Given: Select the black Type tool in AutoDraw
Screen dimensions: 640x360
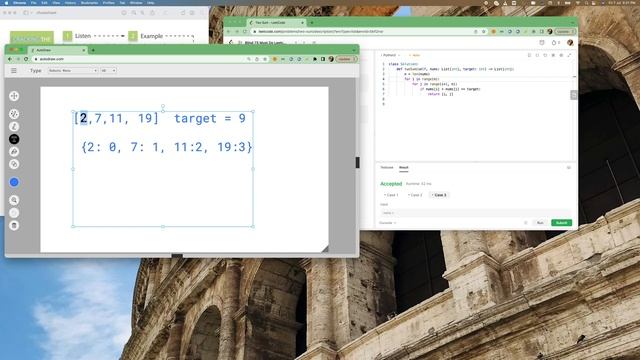Looking at the screenshot, I should [x=14, y=139].
